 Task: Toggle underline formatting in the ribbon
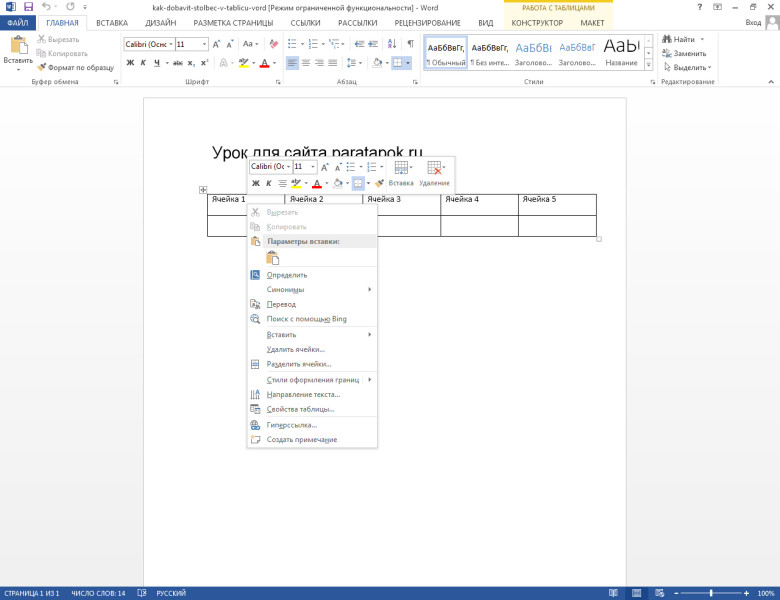point(157,63)
